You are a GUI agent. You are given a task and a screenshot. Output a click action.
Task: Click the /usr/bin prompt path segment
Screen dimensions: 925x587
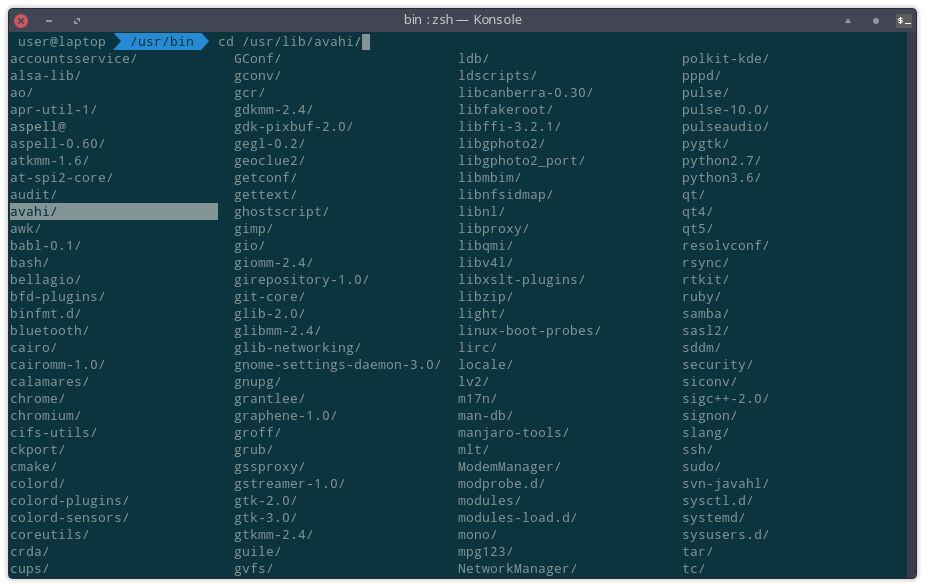pyautogui.click(x=161, y=41)
